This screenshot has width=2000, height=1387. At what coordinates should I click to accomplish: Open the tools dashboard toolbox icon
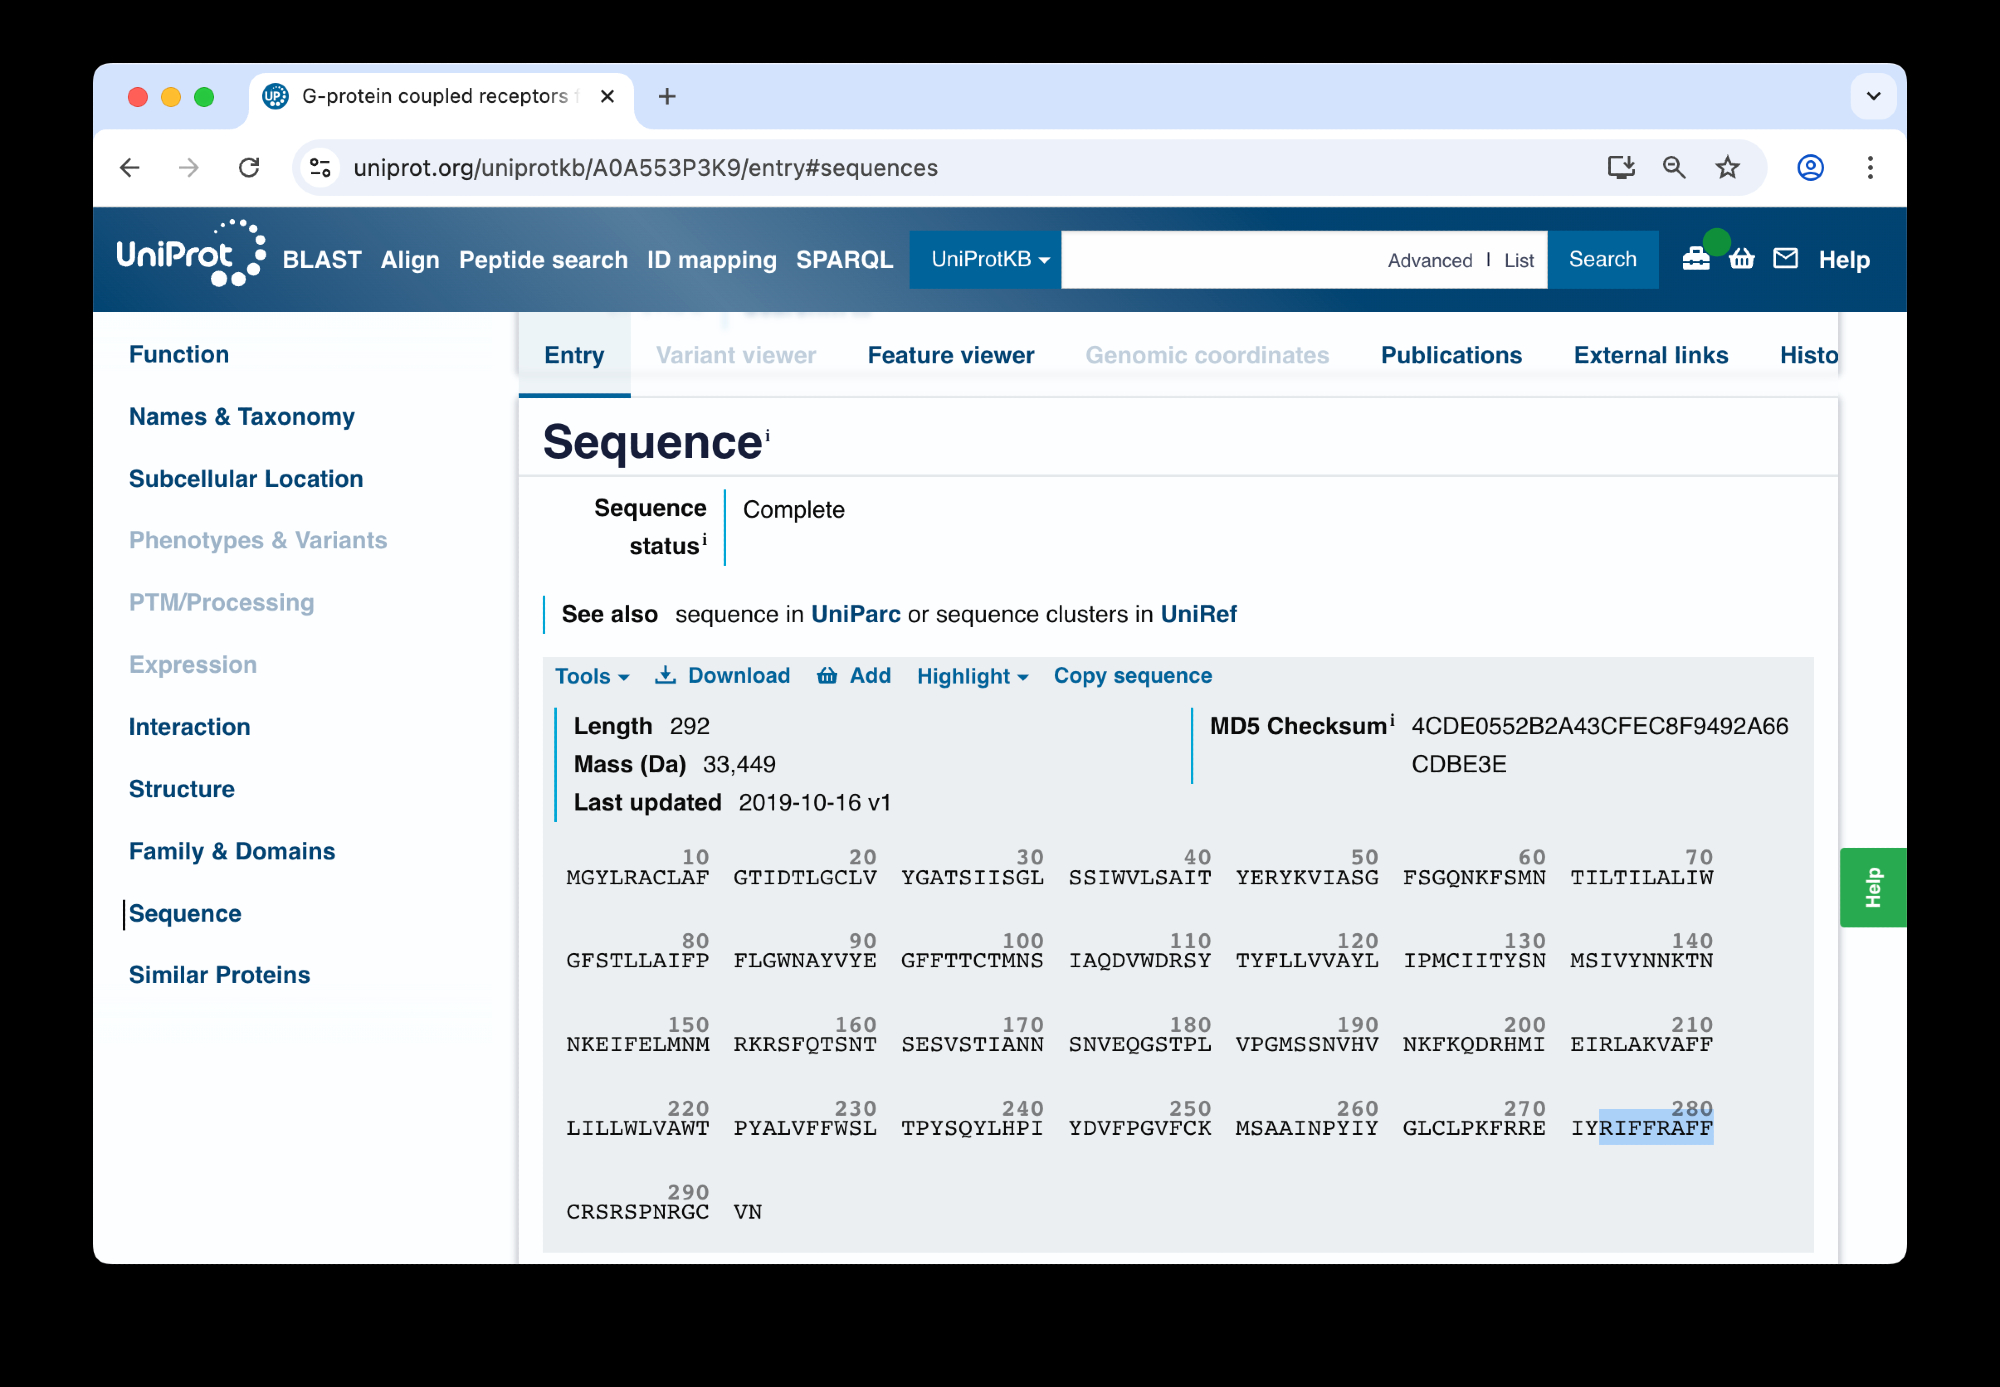pos(1696,259)
